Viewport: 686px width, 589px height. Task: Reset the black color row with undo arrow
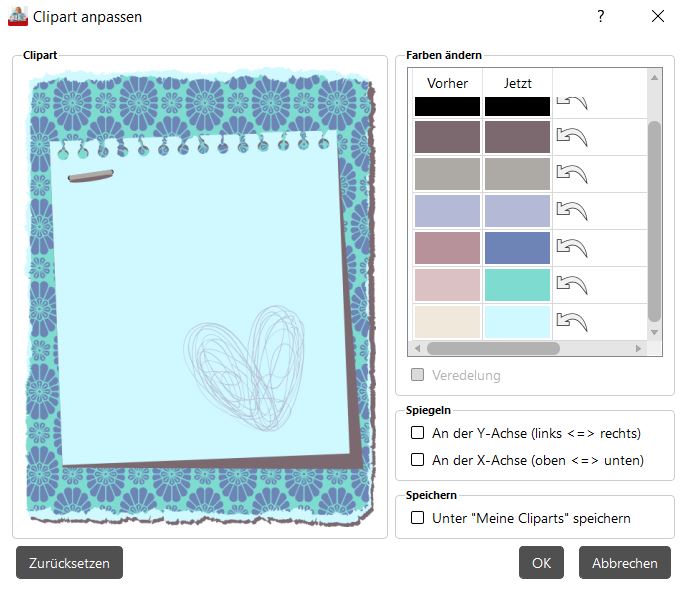pos(572,104)
